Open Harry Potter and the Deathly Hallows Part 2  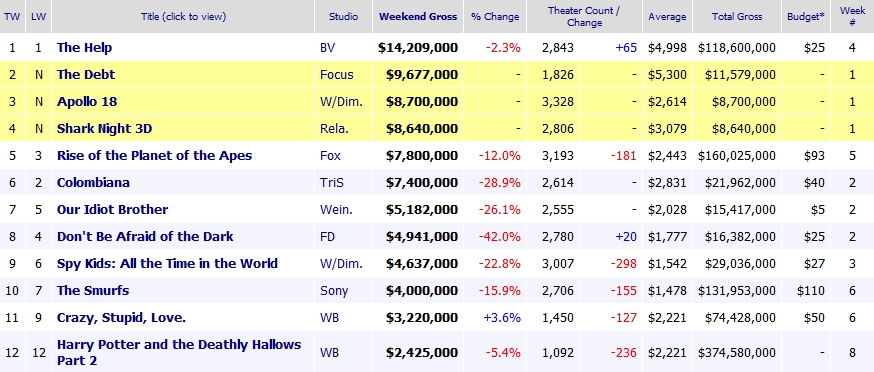[179, 352]
